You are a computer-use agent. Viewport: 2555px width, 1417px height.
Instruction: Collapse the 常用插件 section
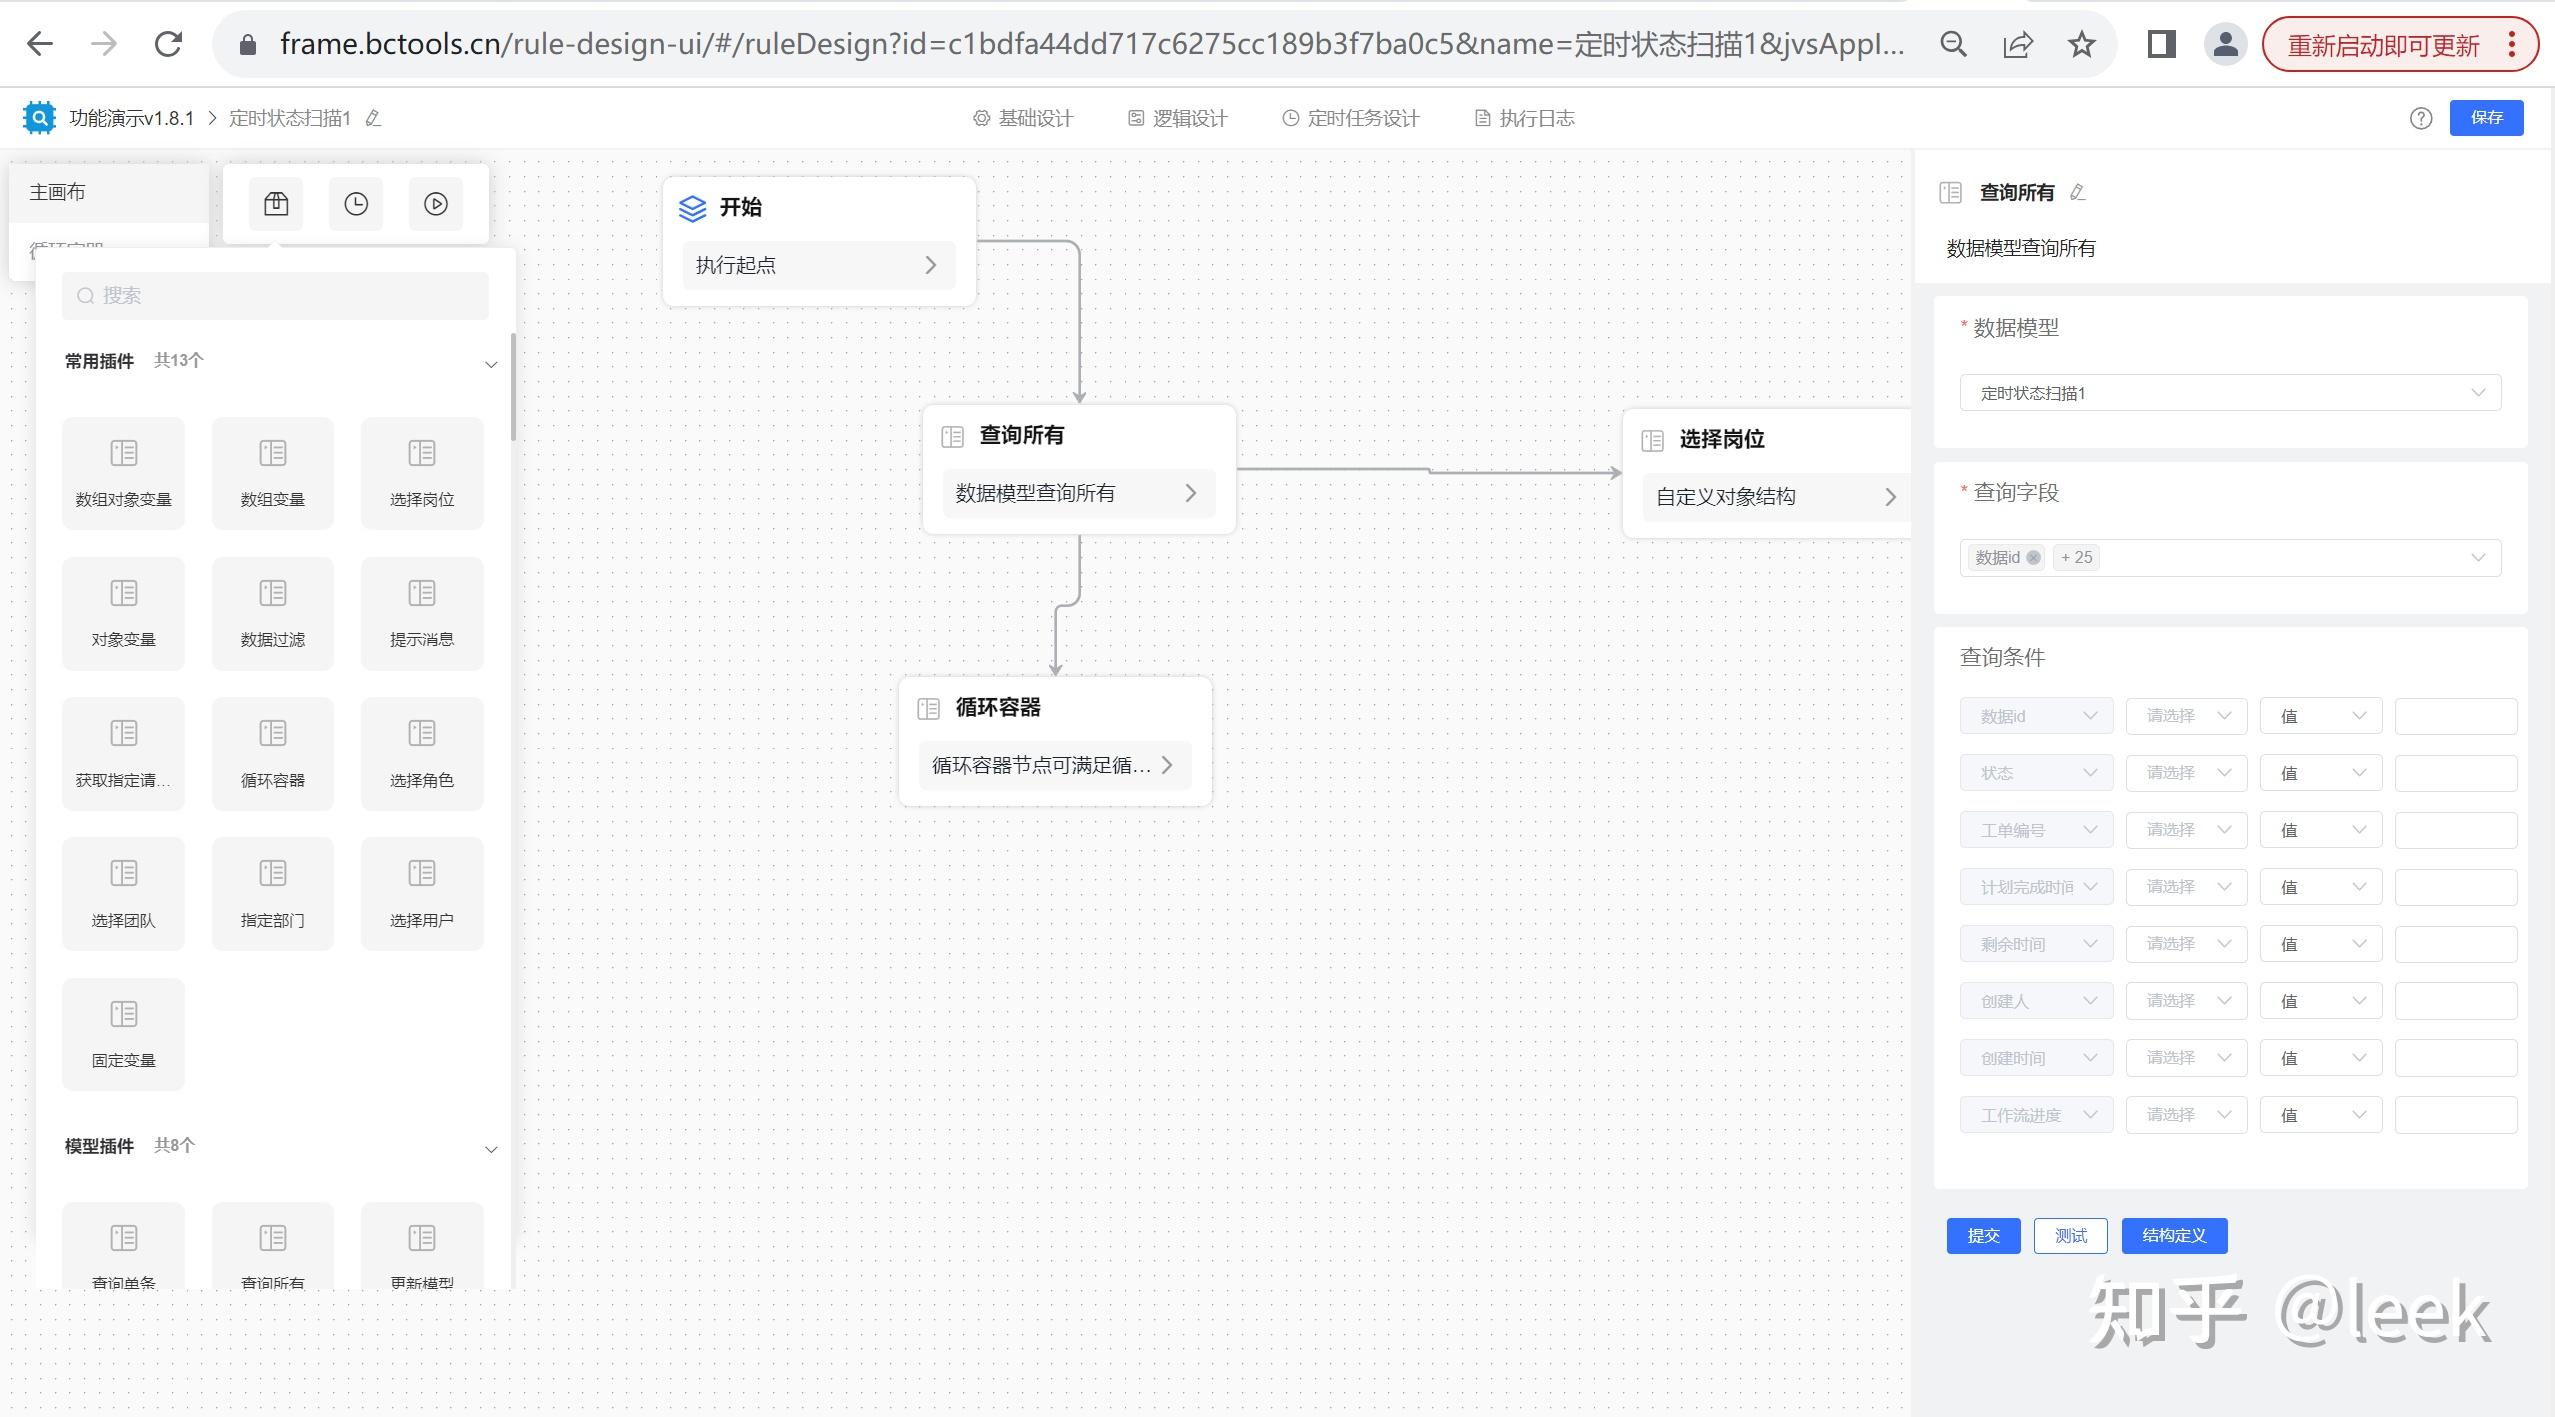[x=491, y=364]
